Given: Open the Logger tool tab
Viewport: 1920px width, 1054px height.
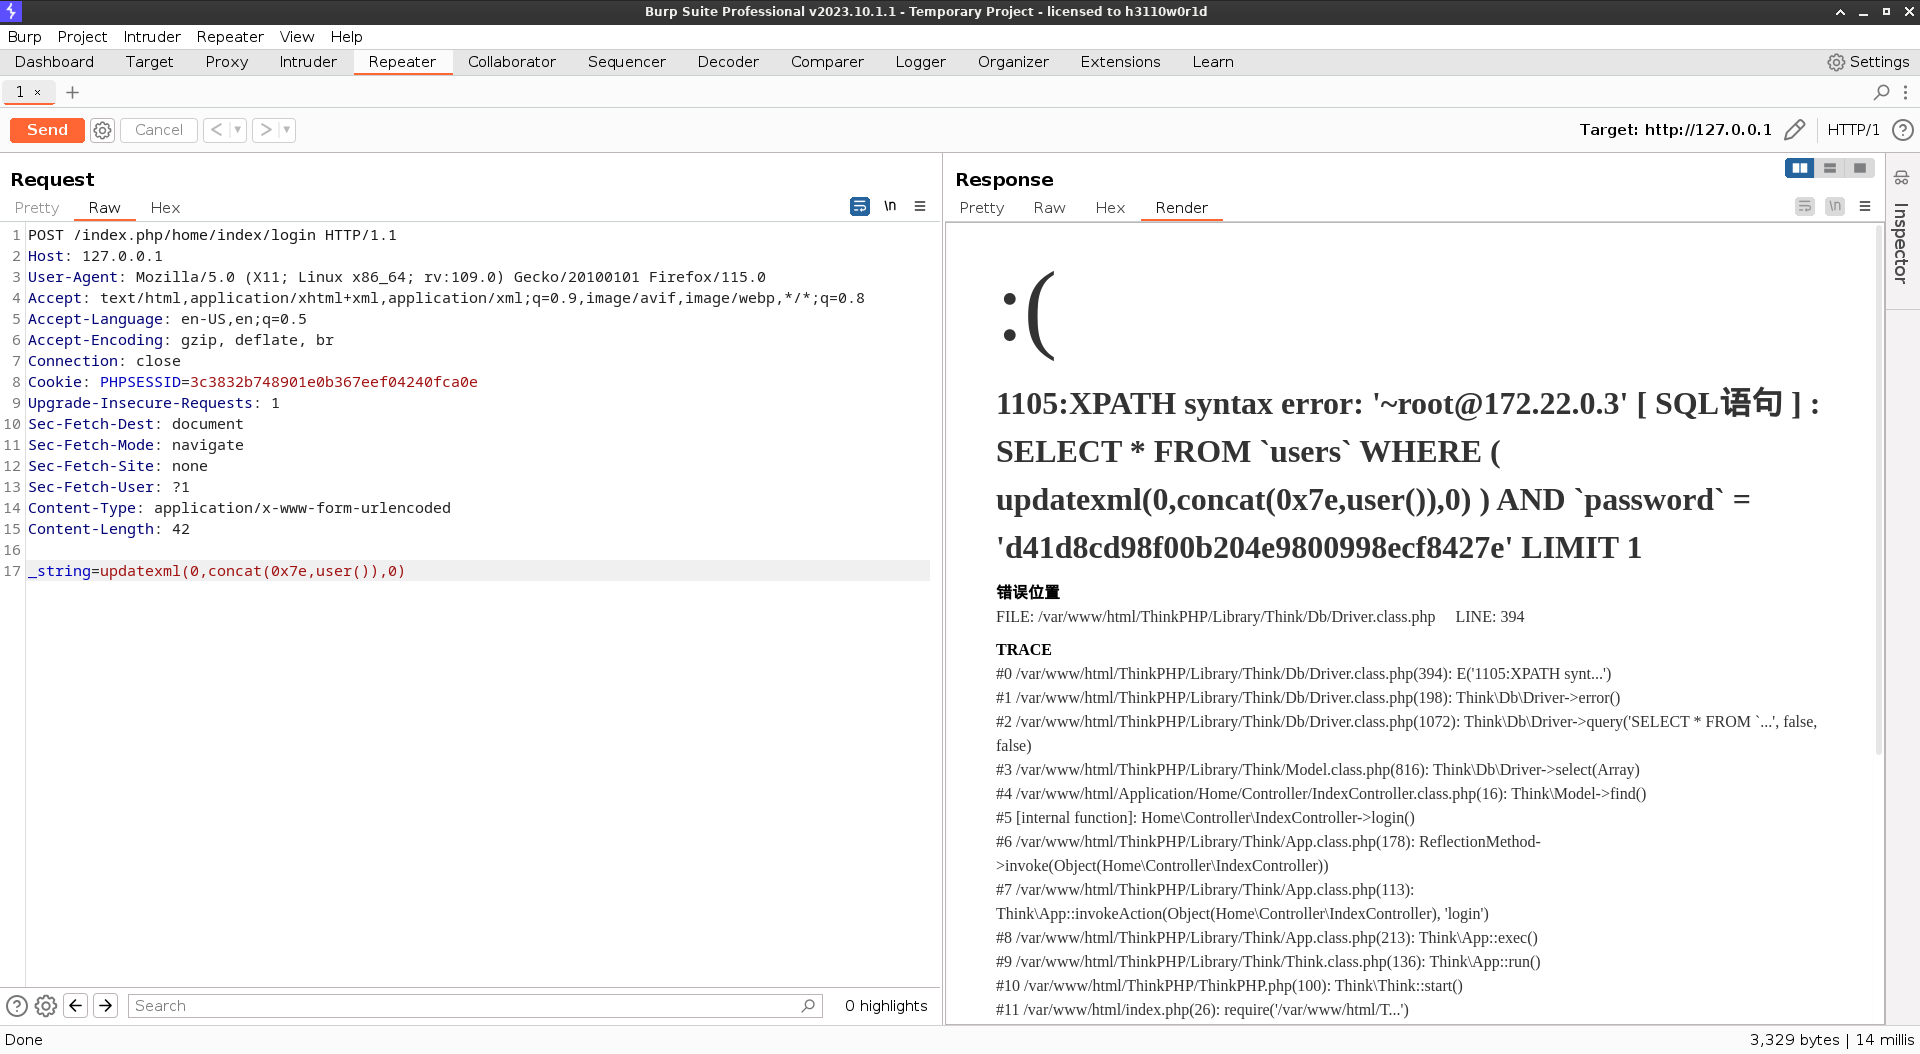Looking at the screenshot, I should pyautogui.click(x=920, y=62).
